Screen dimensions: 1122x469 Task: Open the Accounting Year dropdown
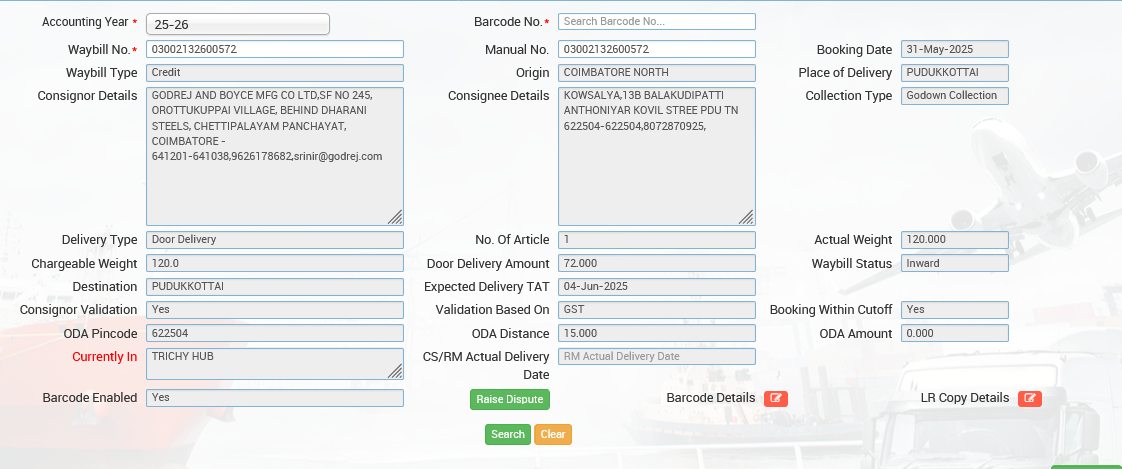point(238,24)
